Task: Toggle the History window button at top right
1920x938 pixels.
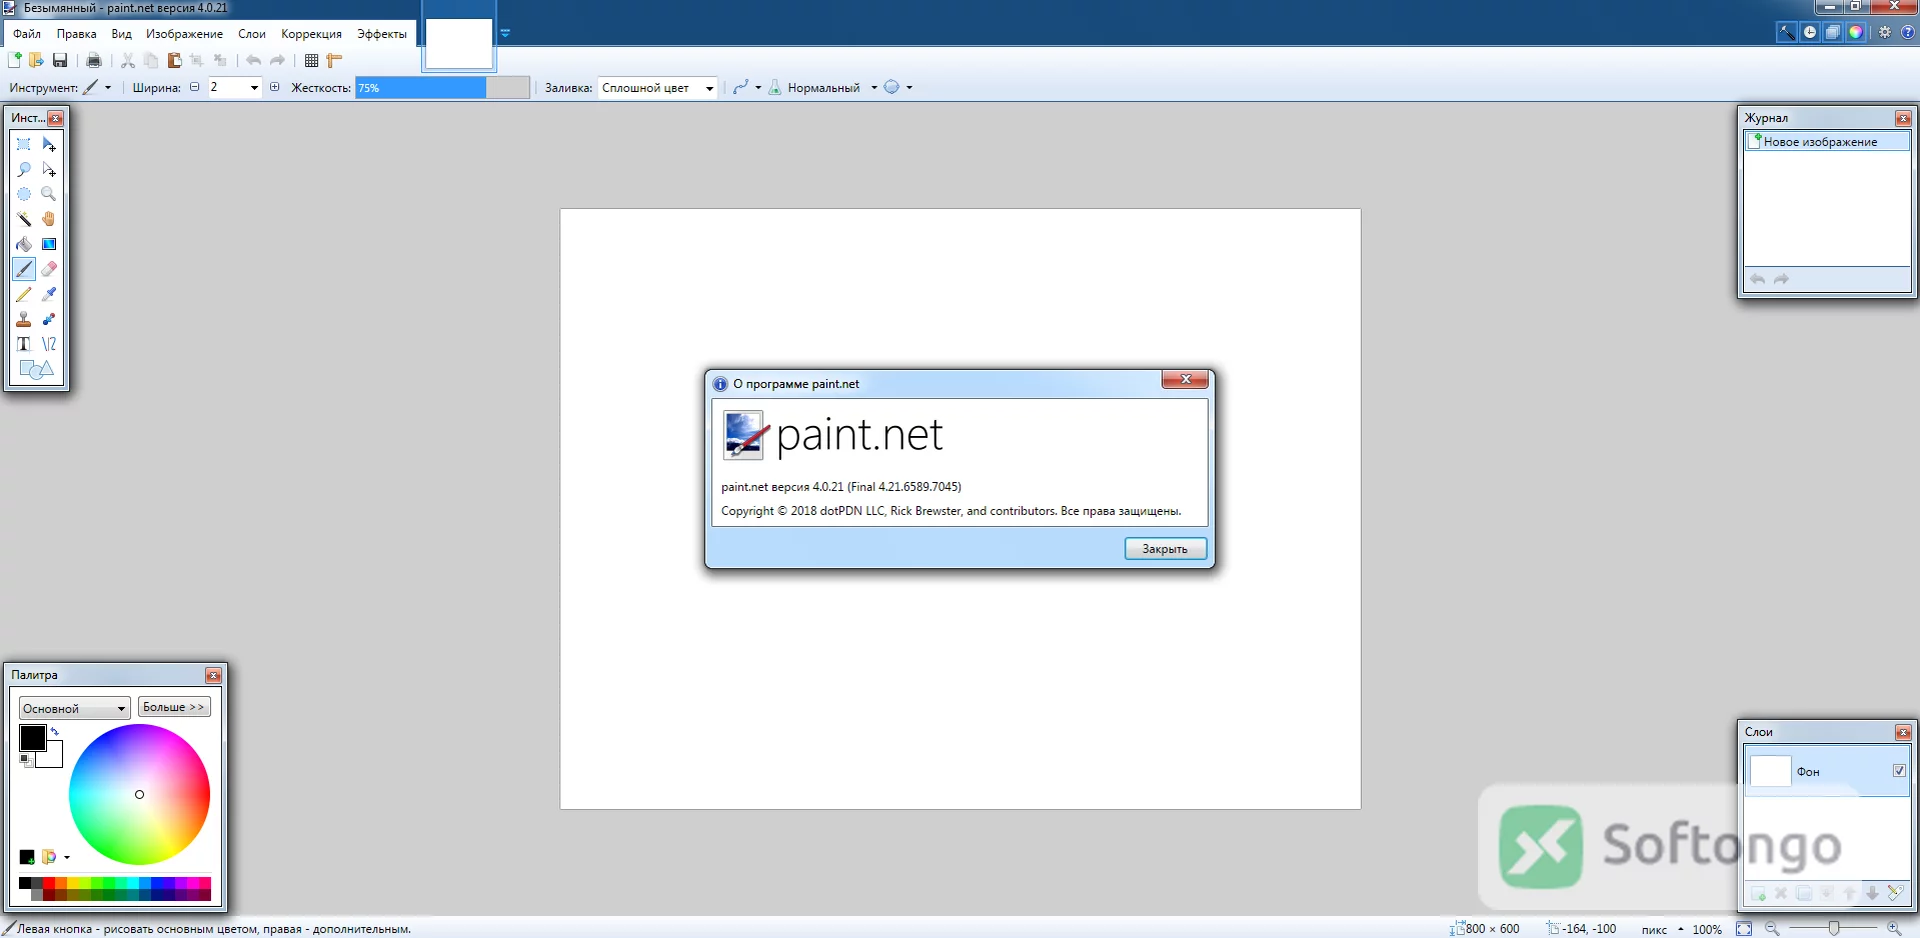Action: tap(1810, 32)
